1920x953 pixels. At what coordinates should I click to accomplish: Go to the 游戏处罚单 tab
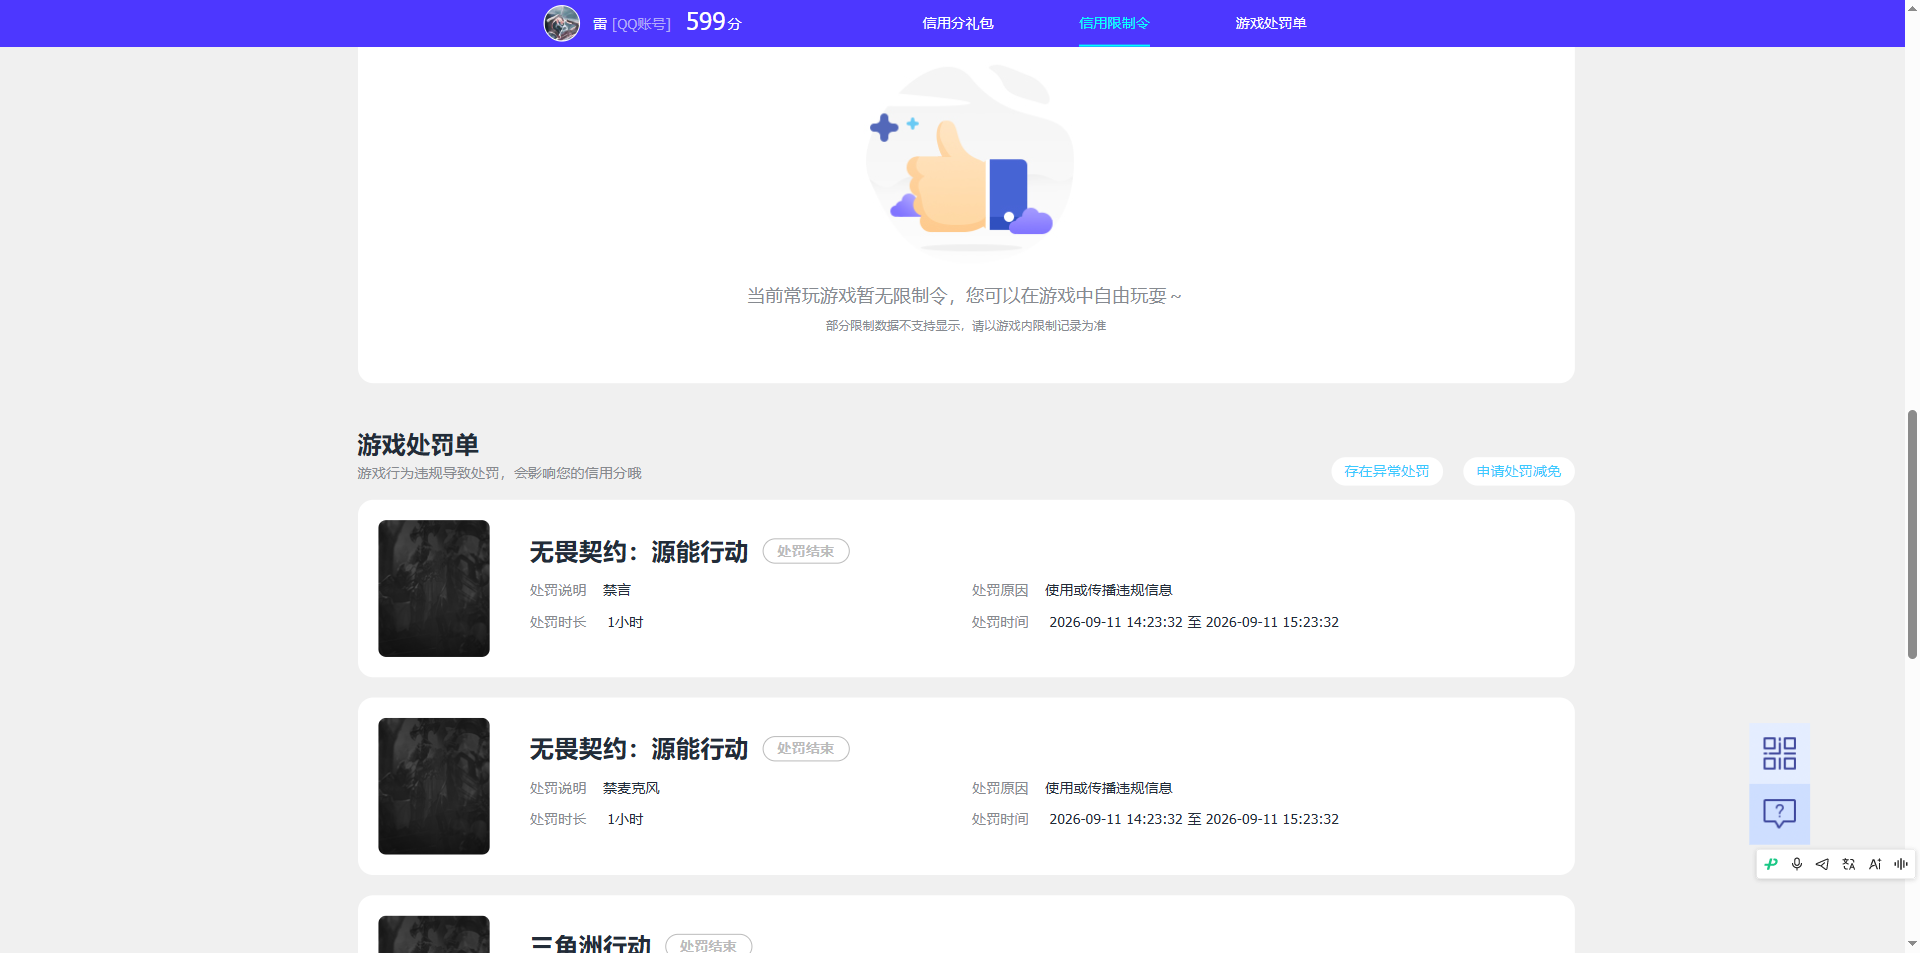pyautogui.click(x=1271, y=23)
